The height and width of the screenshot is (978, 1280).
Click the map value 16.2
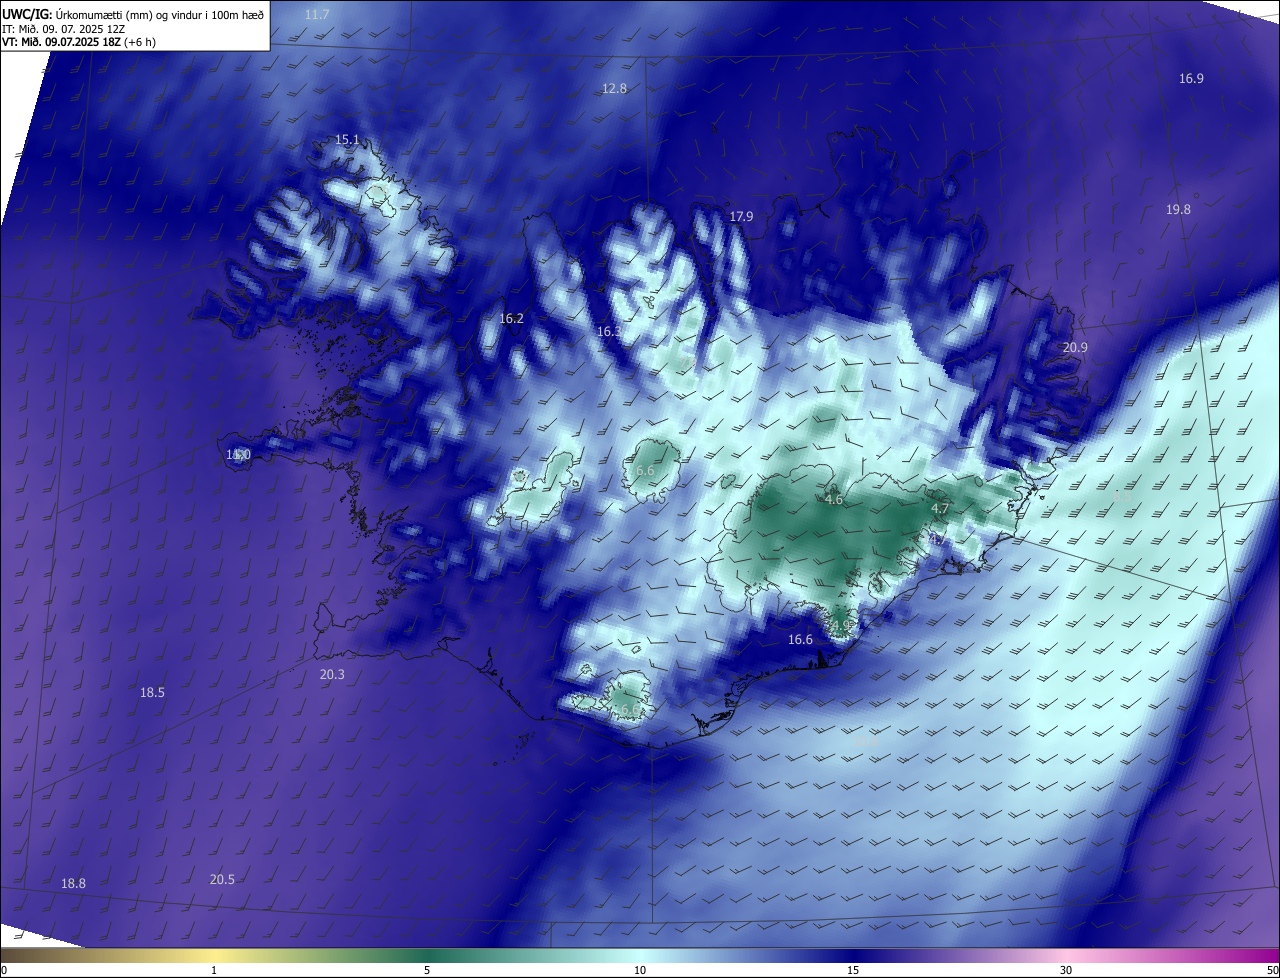click(511, 318)
